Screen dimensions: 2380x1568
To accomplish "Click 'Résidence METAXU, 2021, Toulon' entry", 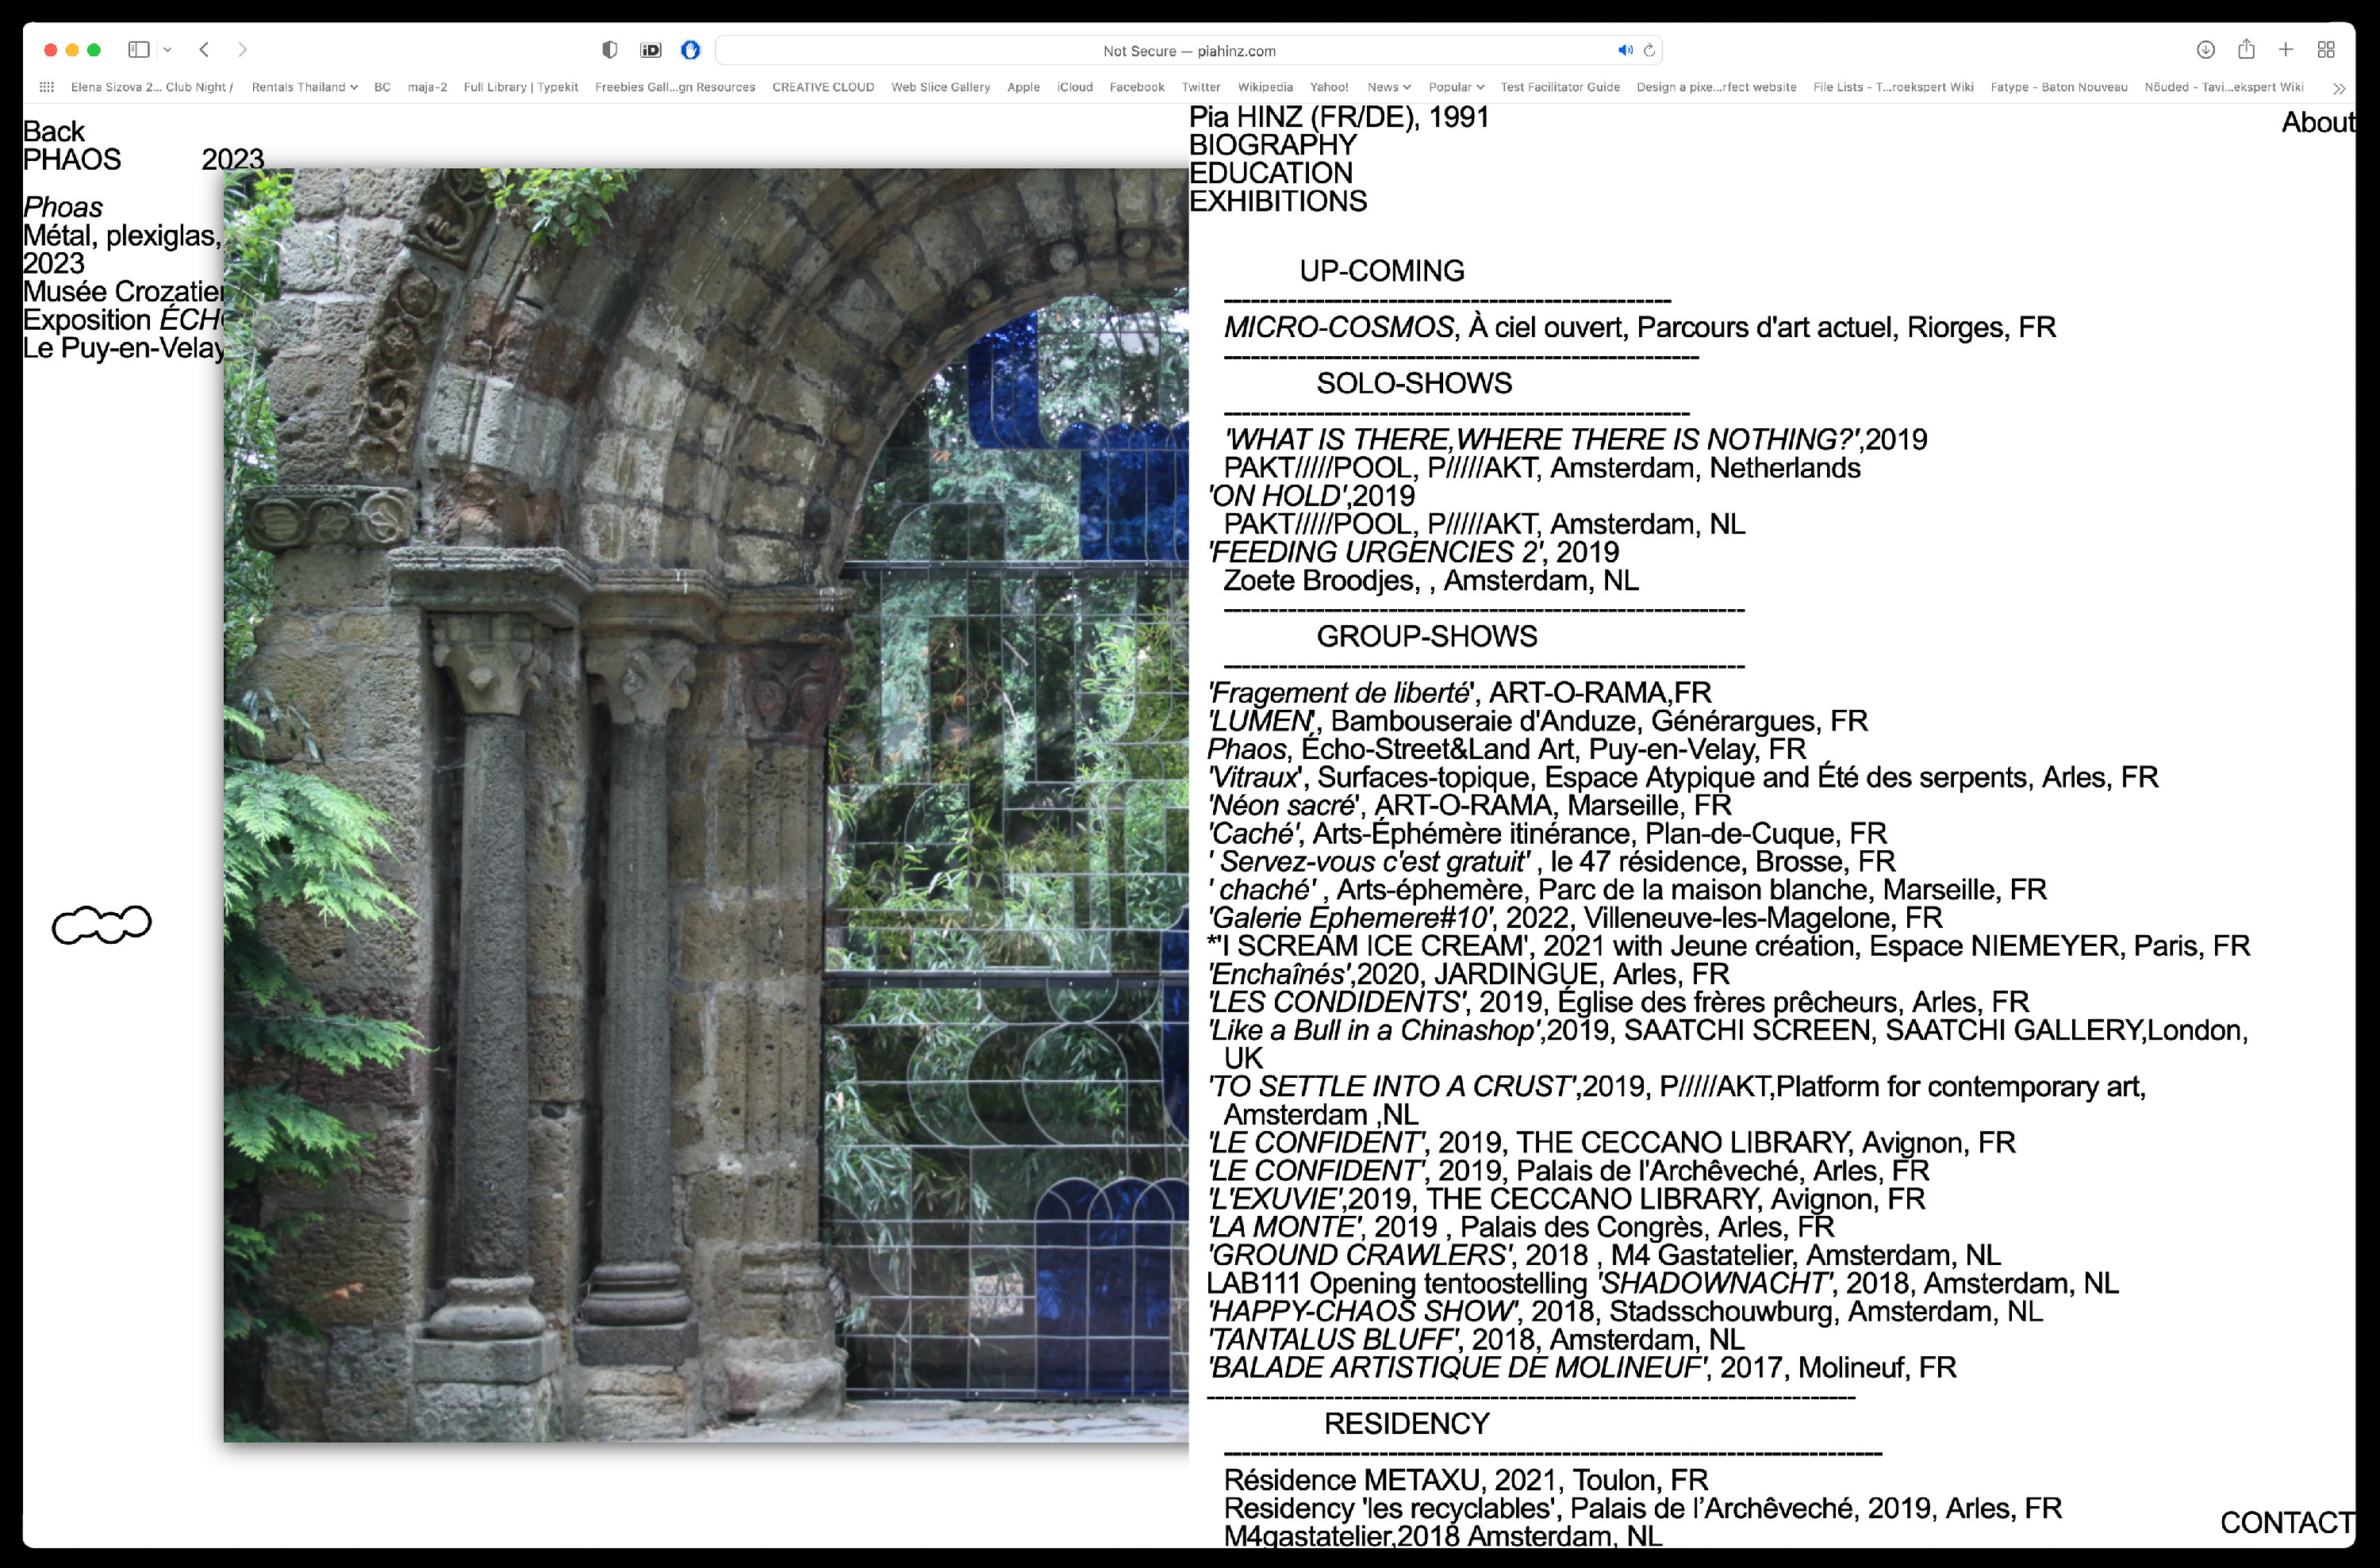I will 1466,1479.
